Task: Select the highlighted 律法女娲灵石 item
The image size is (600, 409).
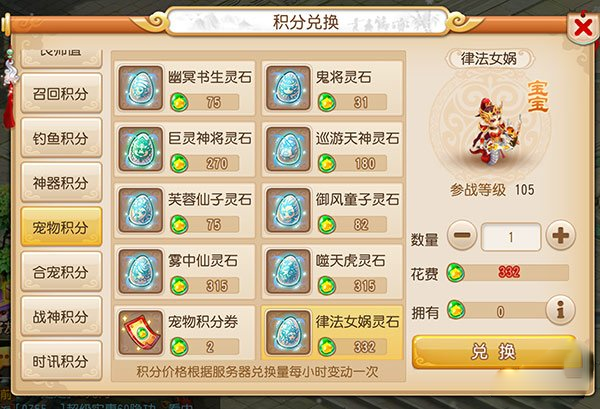Action: [x=332, y=333]
